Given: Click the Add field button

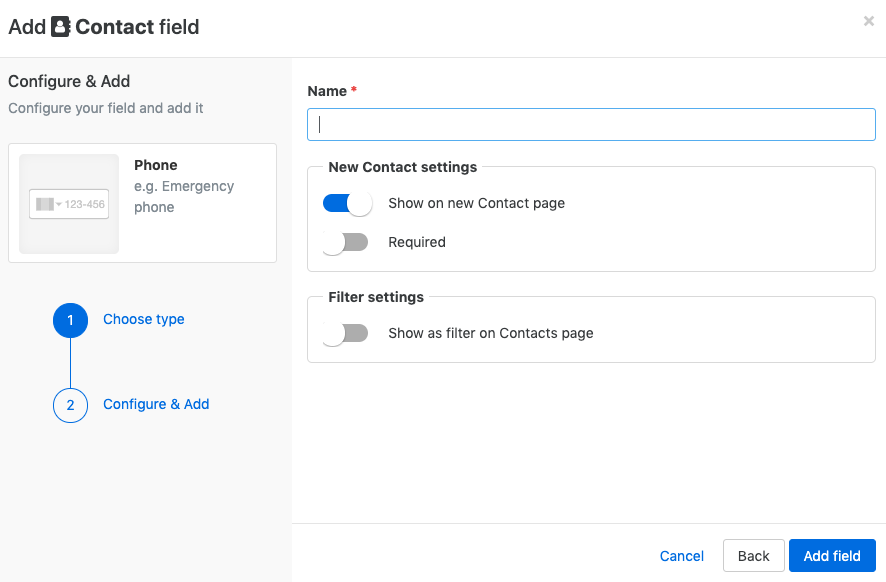Looking at the screenshot, I should coord(832,556).
